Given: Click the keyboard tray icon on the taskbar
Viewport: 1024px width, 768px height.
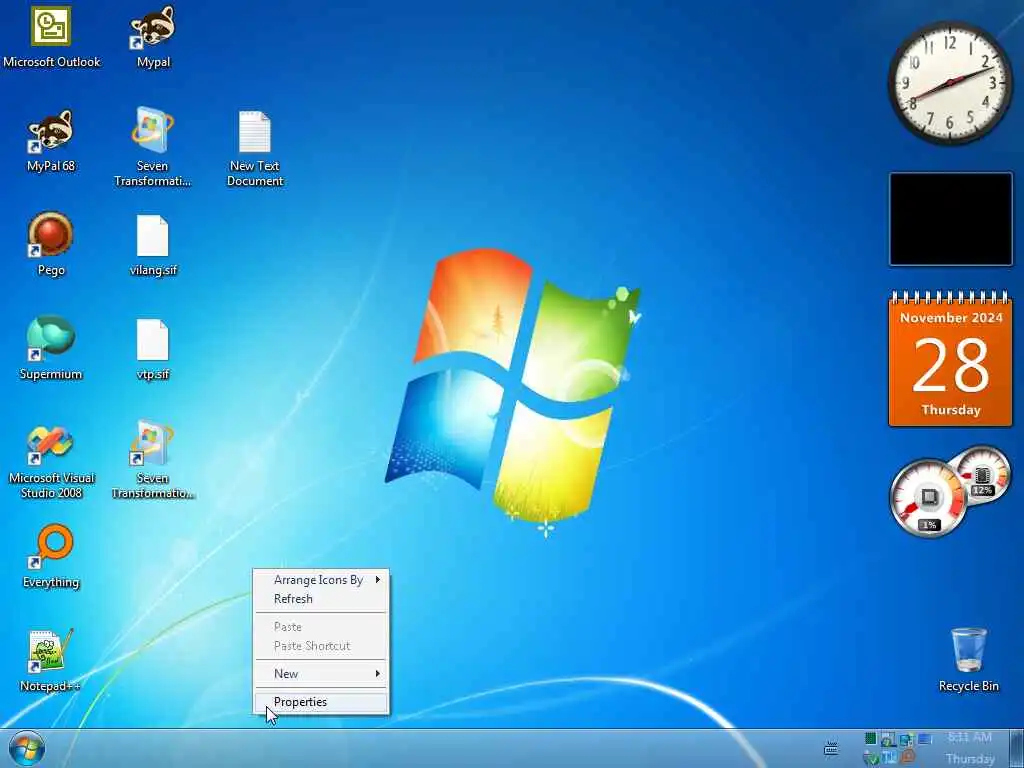Looking at the screenshot, I should click(x=831, y=749).
